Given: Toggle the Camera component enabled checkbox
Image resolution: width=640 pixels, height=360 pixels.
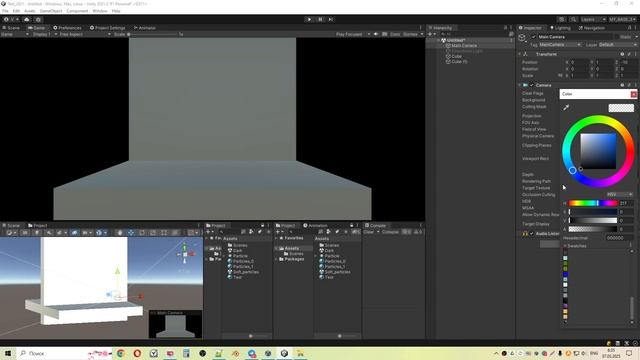Looking at the screenshot, I should click(531, 85).
